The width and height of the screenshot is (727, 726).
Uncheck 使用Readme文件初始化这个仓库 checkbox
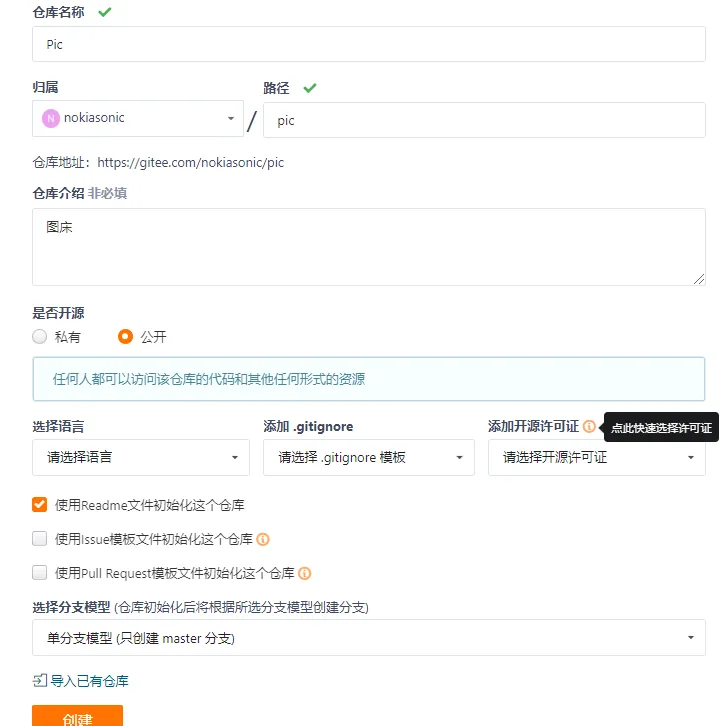pos(40,504)
